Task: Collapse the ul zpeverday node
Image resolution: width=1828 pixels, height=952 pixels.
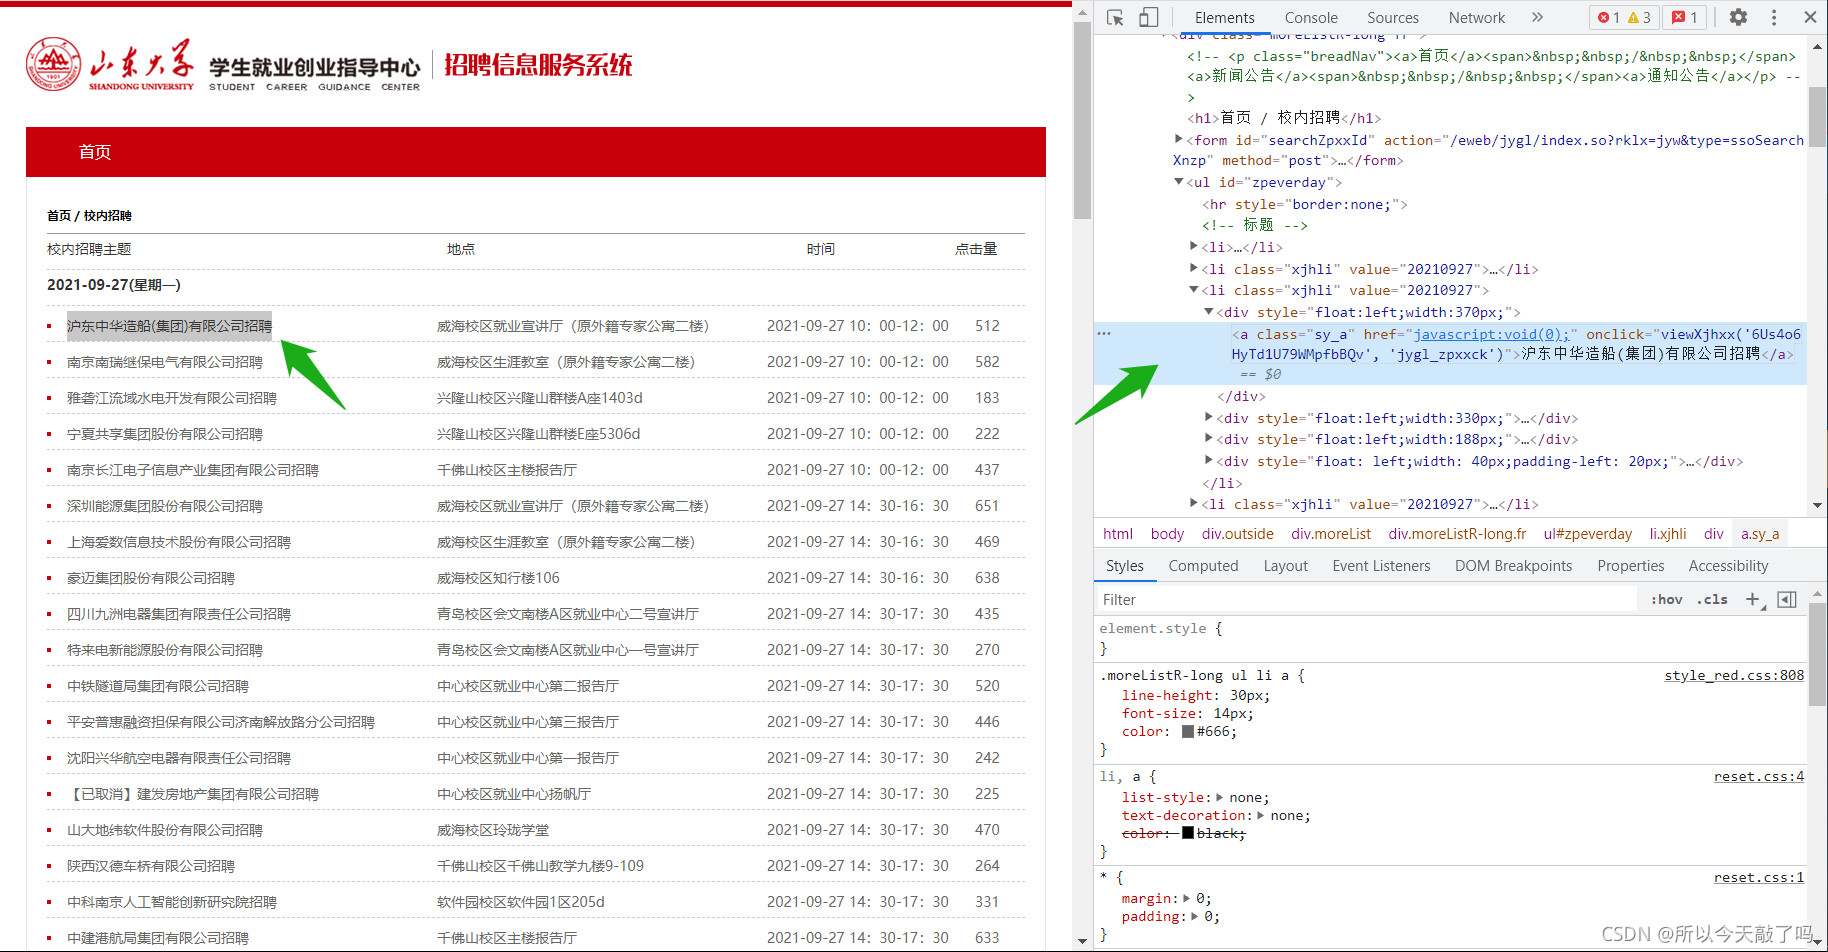Action: (x=1179, y=182)
